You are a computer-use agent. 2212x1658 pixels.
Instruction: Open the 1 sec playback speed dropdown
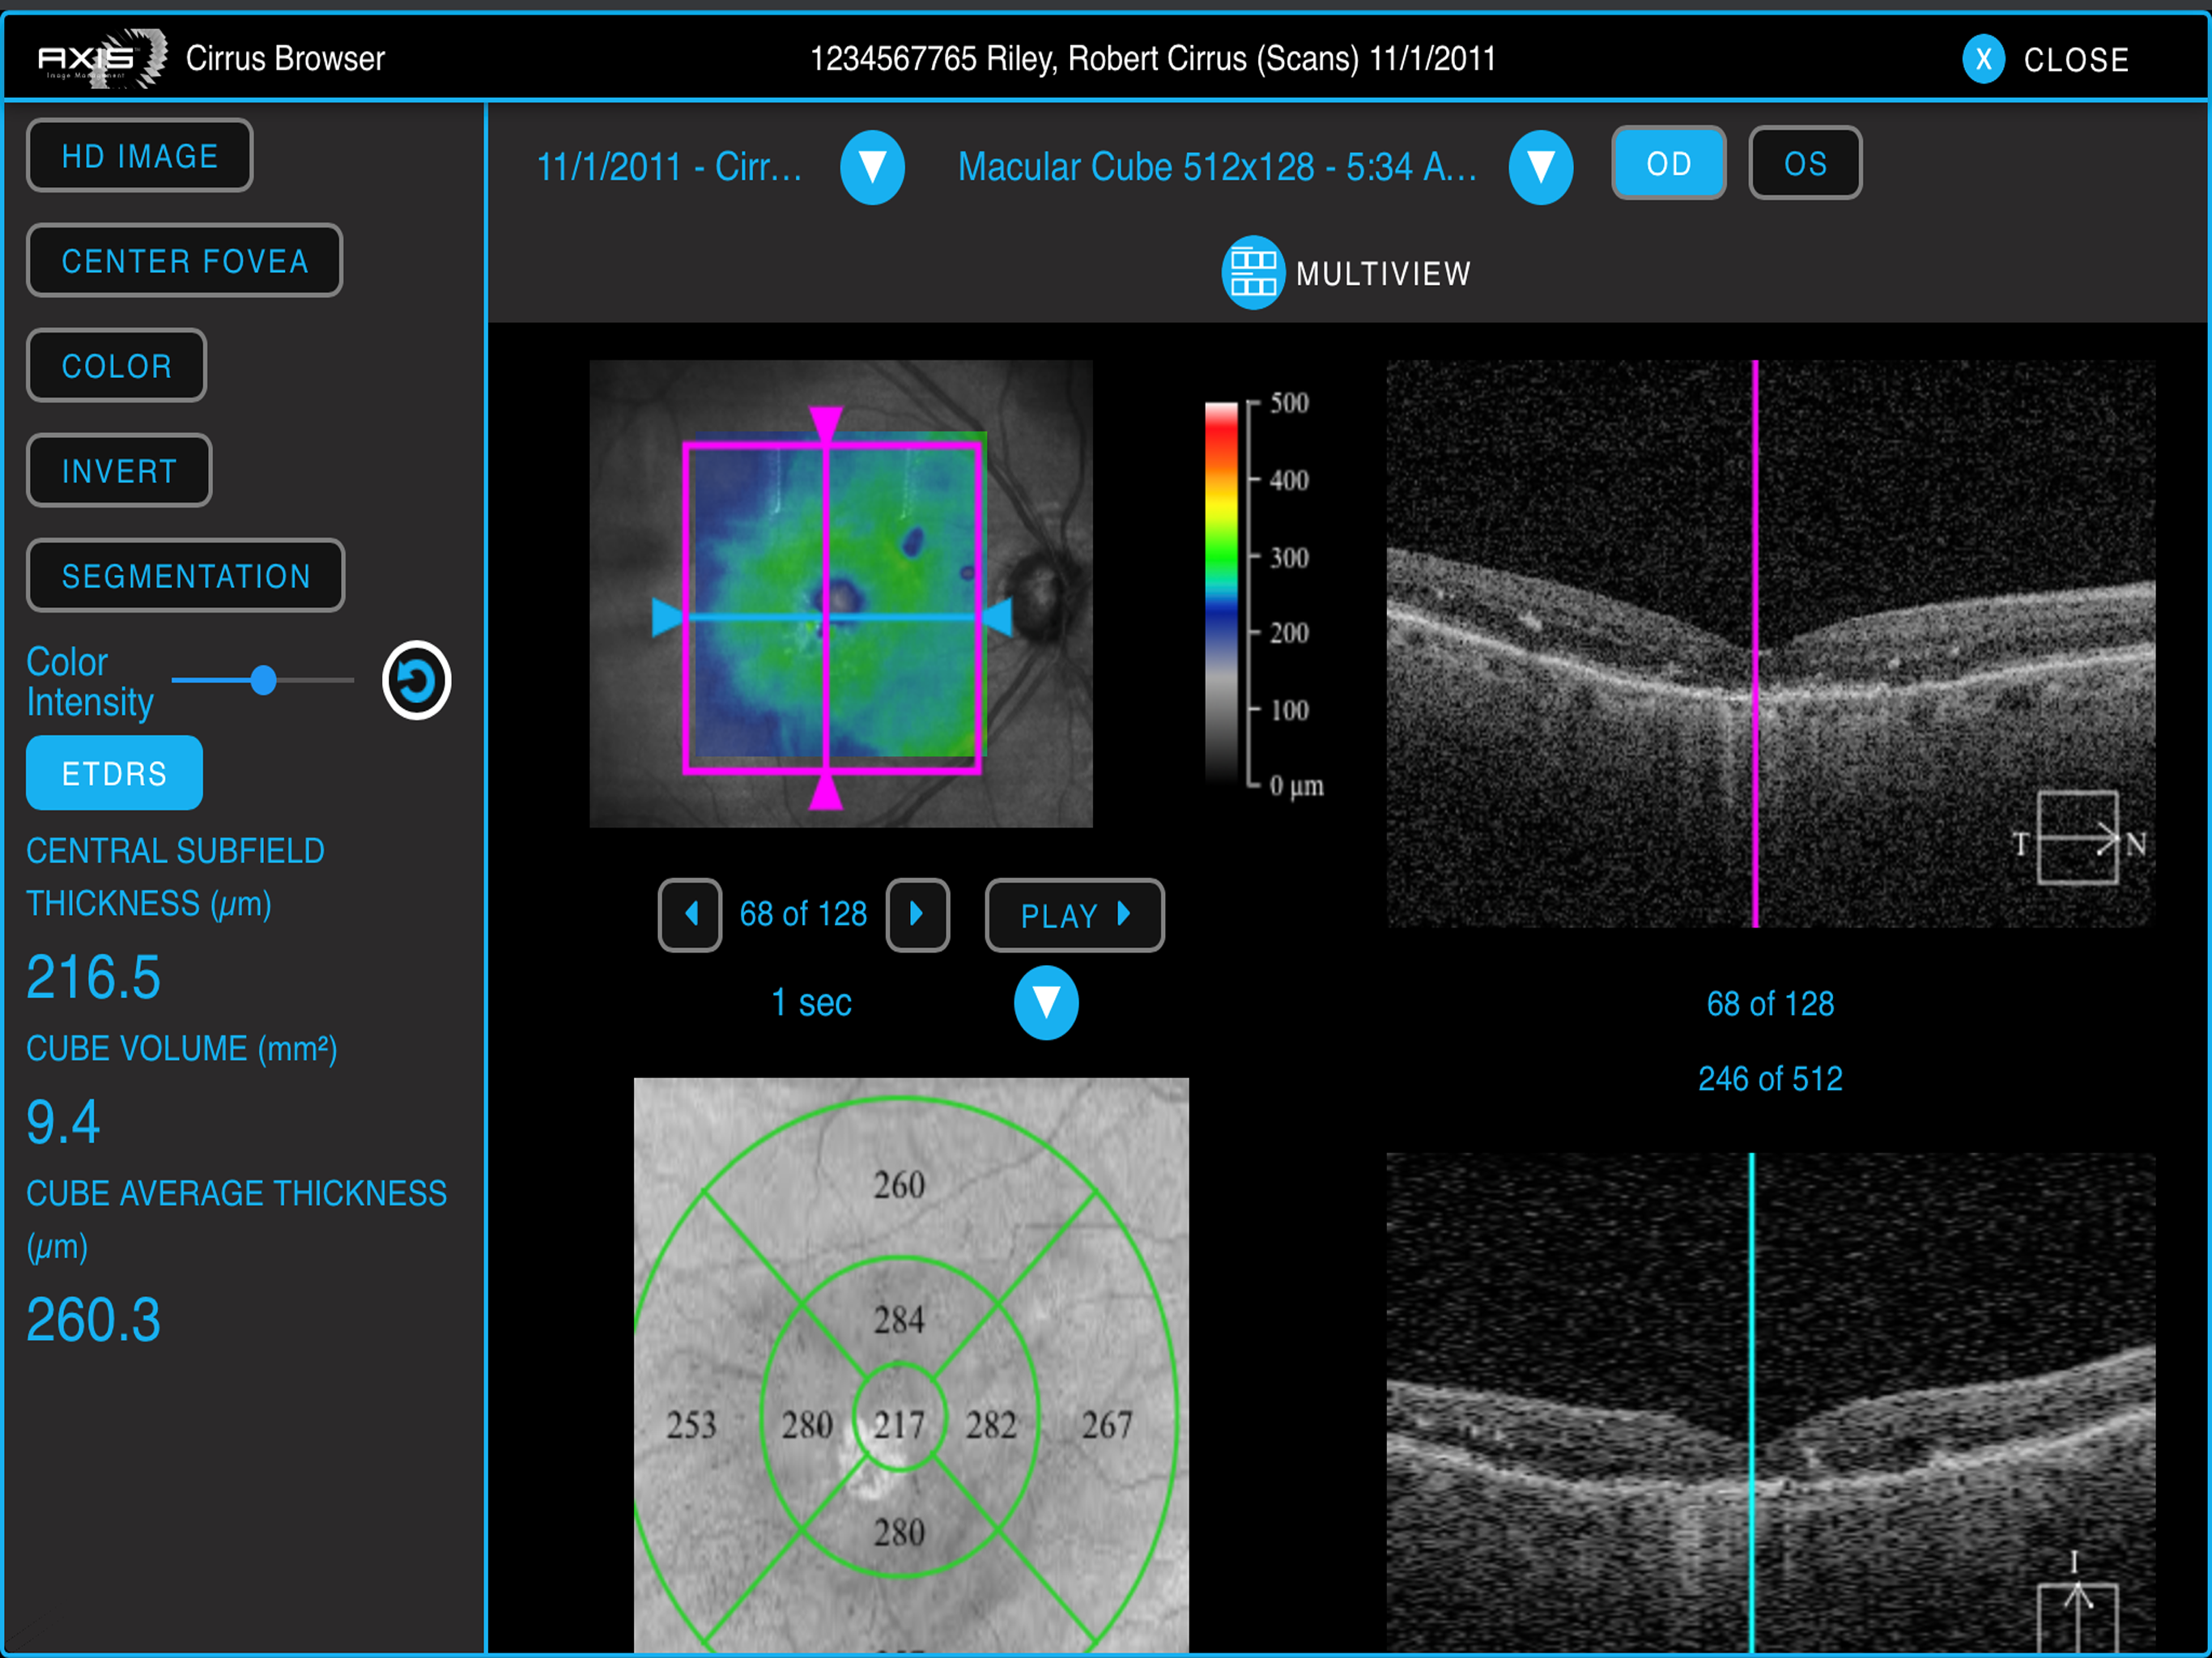point(1046,1003)
